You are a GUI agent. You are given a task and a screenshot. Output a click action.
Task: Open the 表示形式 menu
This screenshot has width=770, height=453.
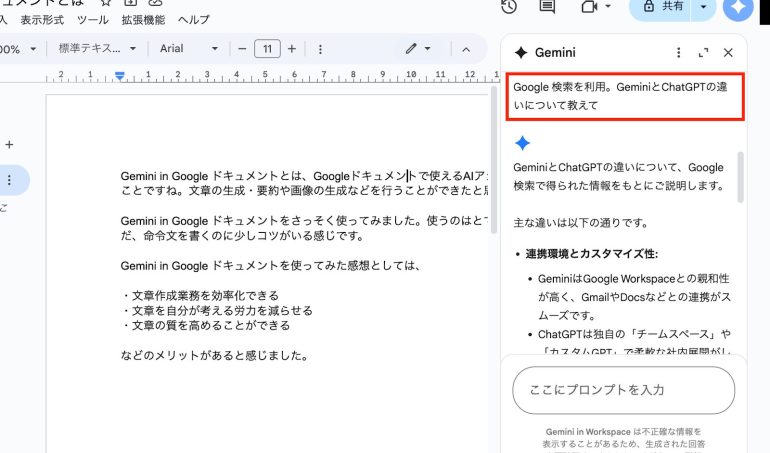[x=42, y=20]
